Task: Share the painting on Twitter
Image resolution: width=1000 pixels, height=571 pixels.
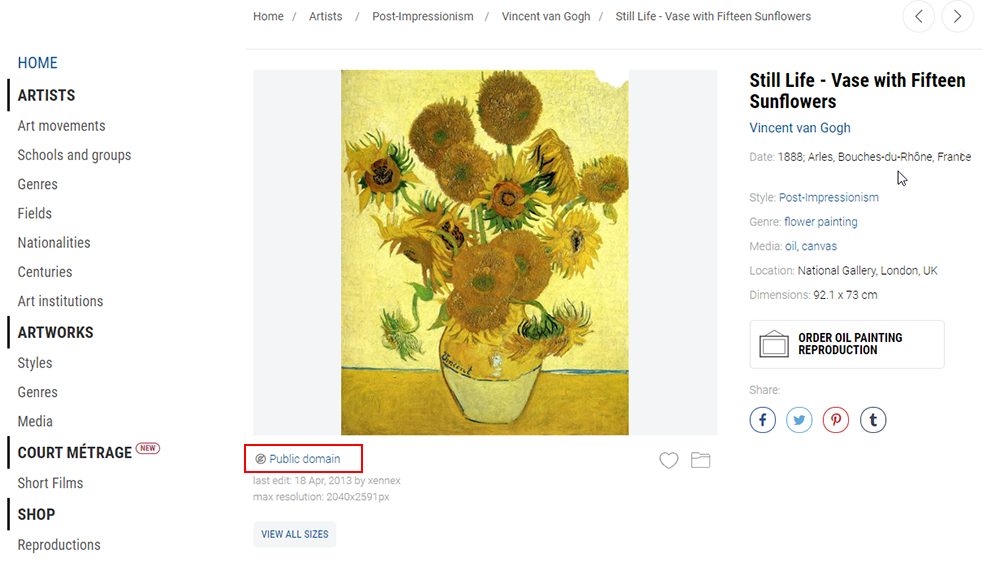Action: pos(799,420)
